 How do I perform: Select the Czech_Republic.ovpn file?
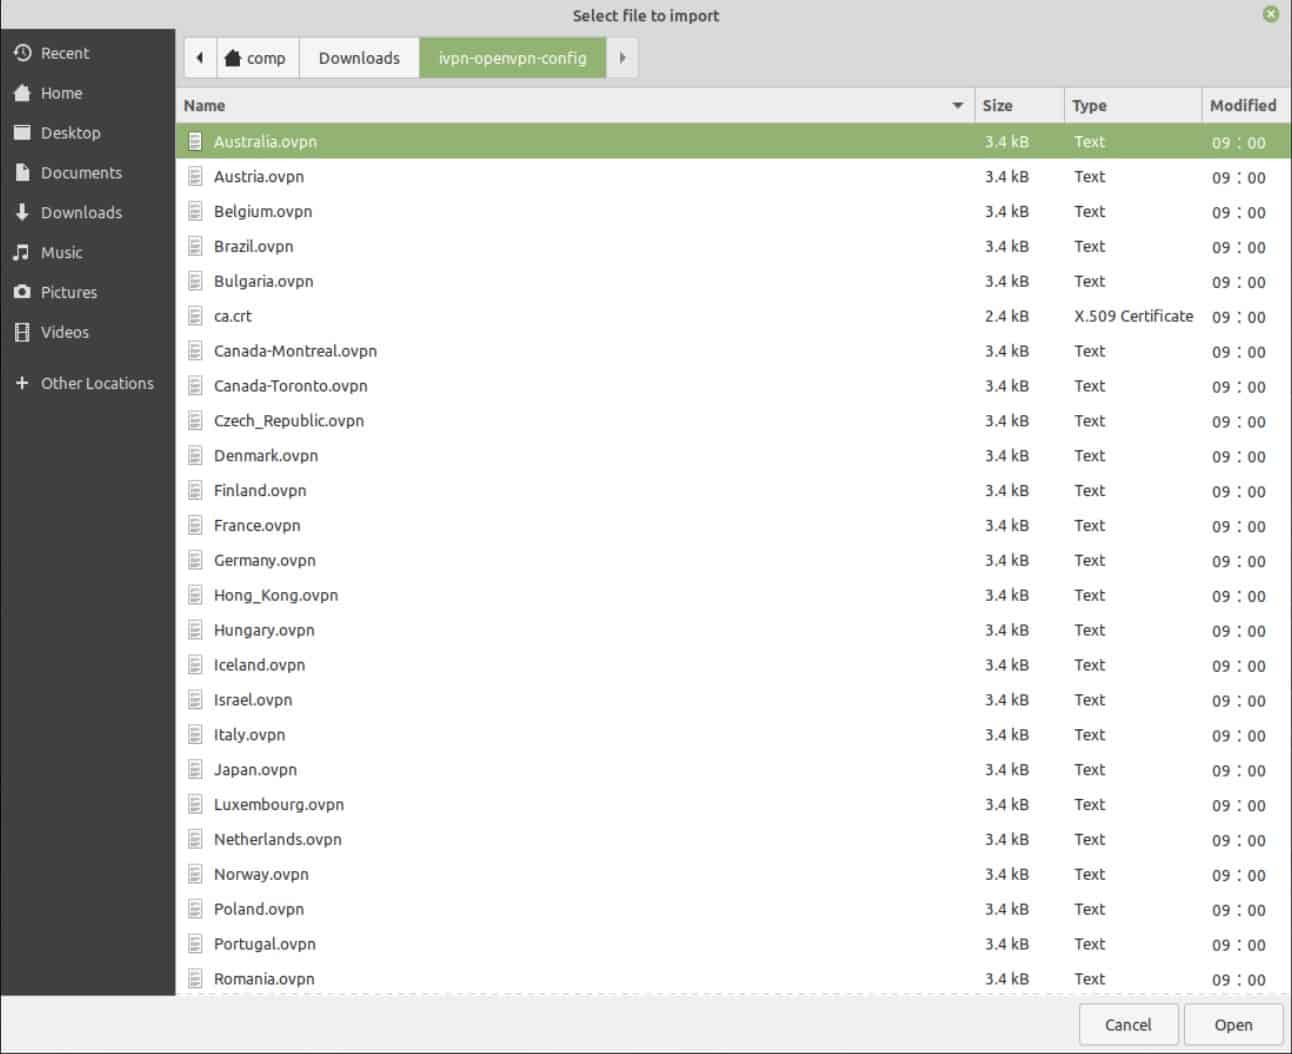733,421
